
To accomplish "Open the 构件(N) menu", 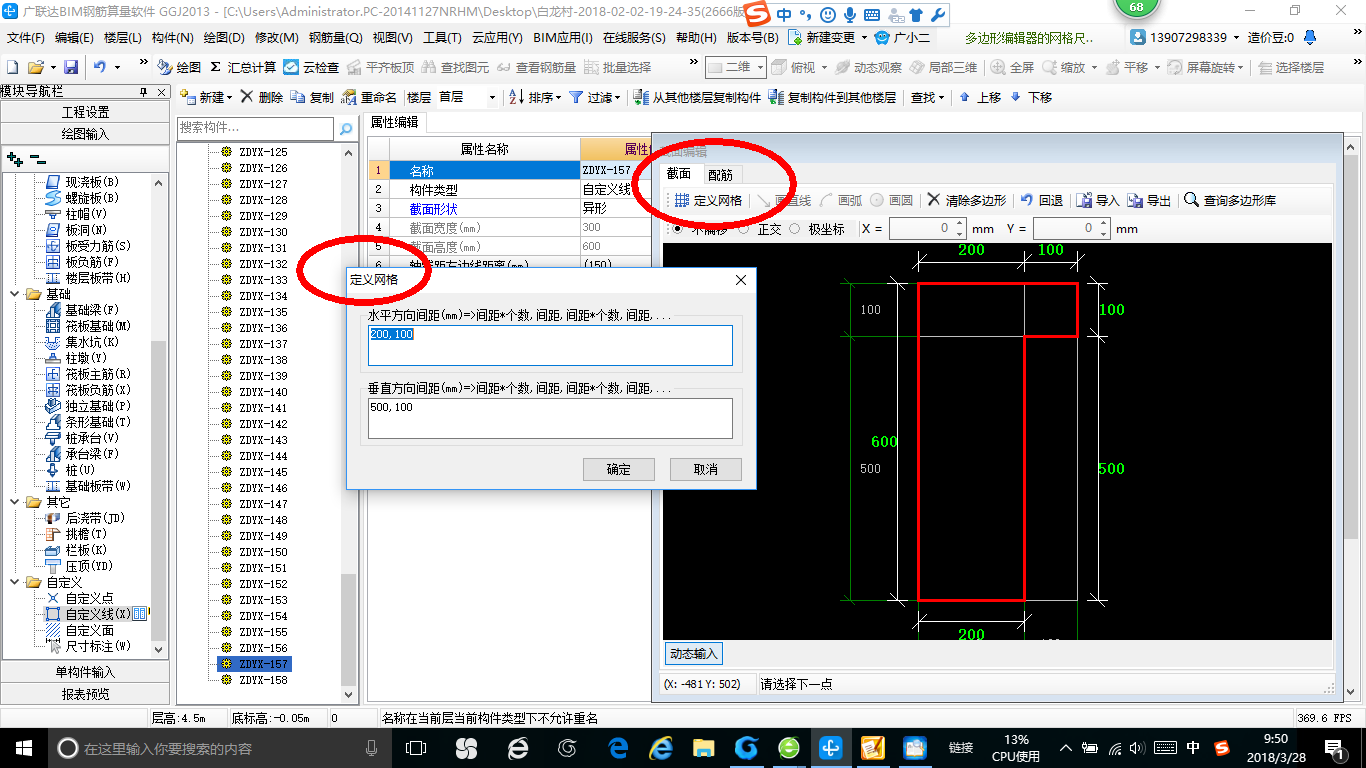I will pyautogui.click(x=172, y=38).
